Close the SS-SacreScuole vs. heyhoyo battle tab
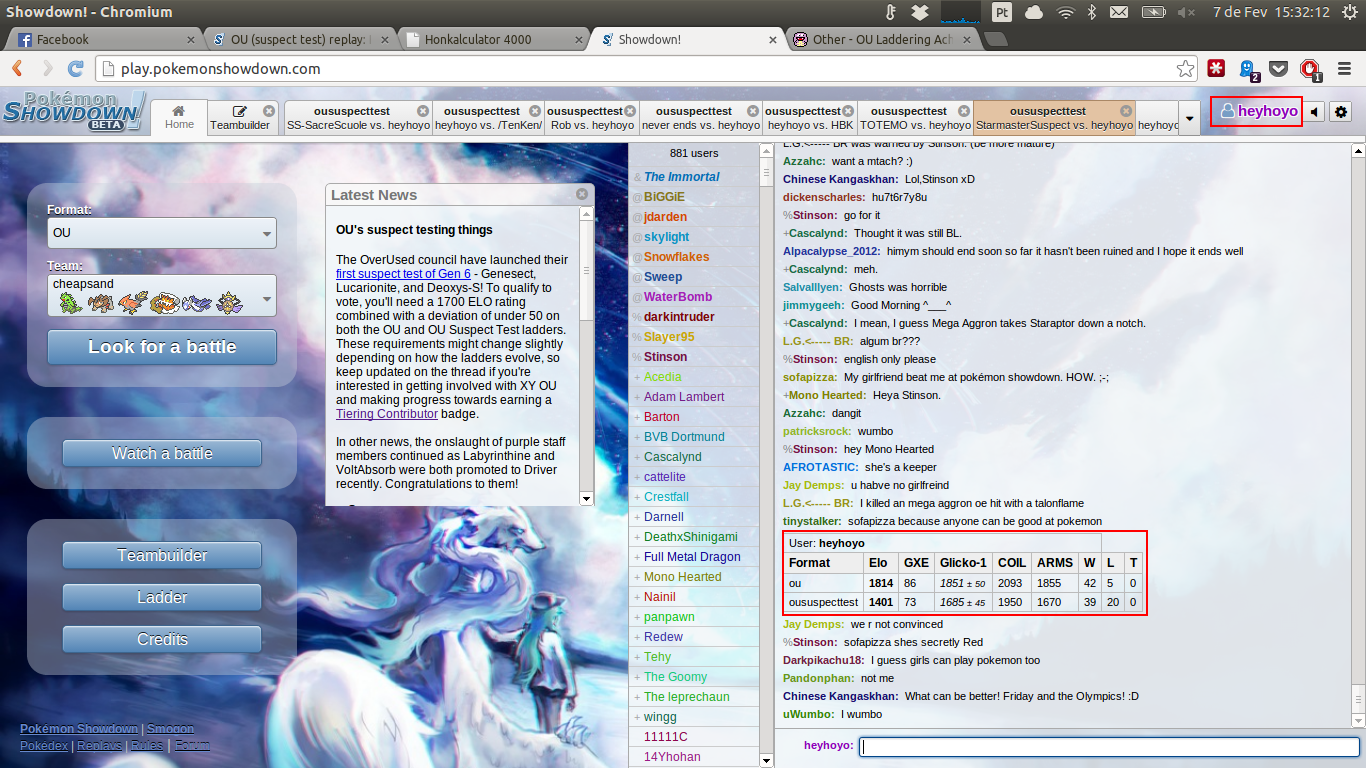 click(422, 111)
